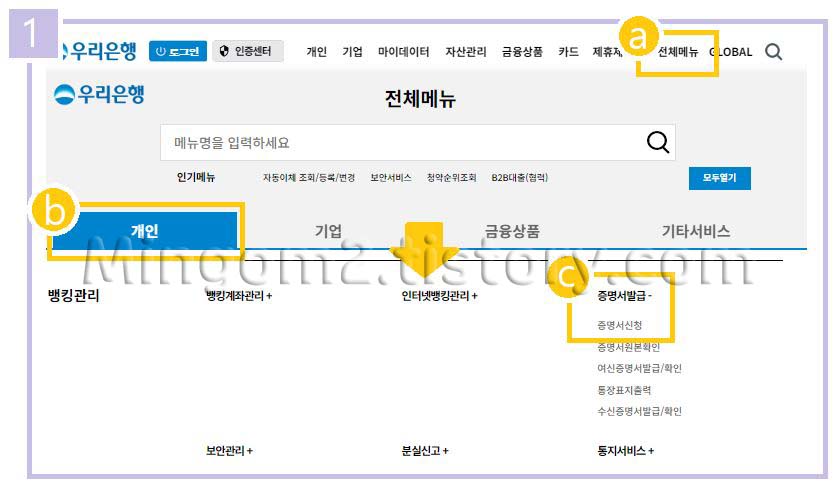This screenshot has width=838, height=488.
Task: Click the B2B대출(협력) popular menu link
Action: [519, 177]
